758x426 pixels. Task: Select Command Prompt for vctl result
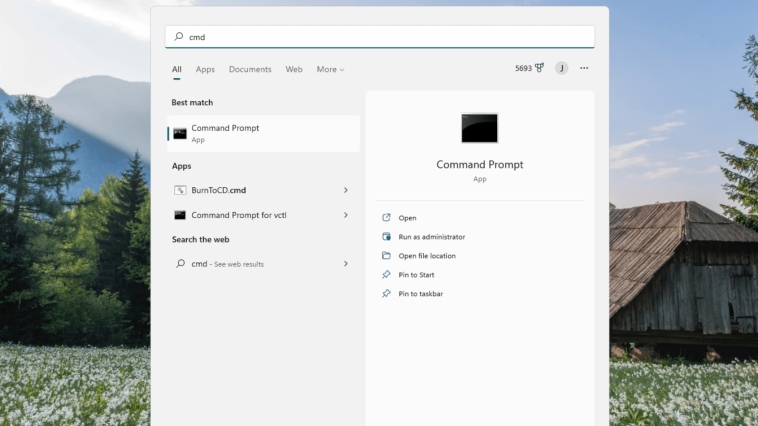click(x=263, y=215)
